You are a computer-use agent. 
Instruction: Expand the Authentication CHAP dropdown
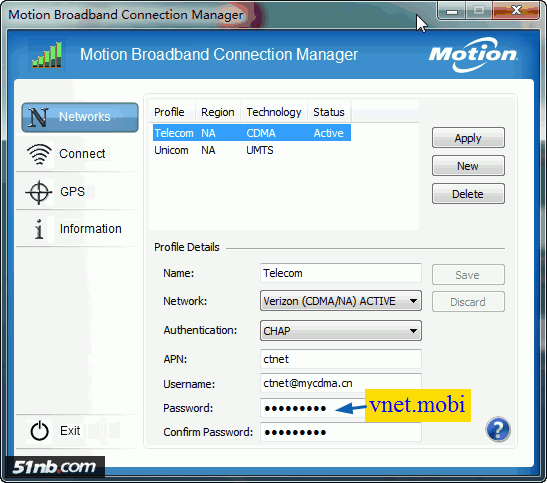click(x=340, y=331)
